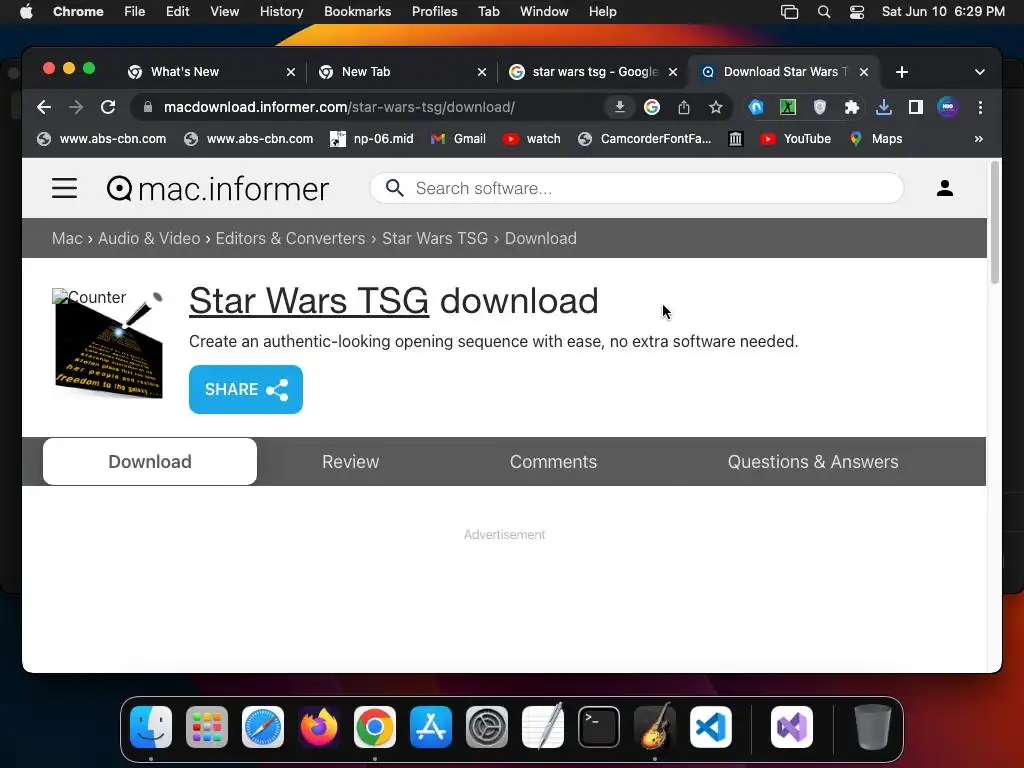Open the History menu
This screenshot has width=1024, height=768.
tap(281, 11)
